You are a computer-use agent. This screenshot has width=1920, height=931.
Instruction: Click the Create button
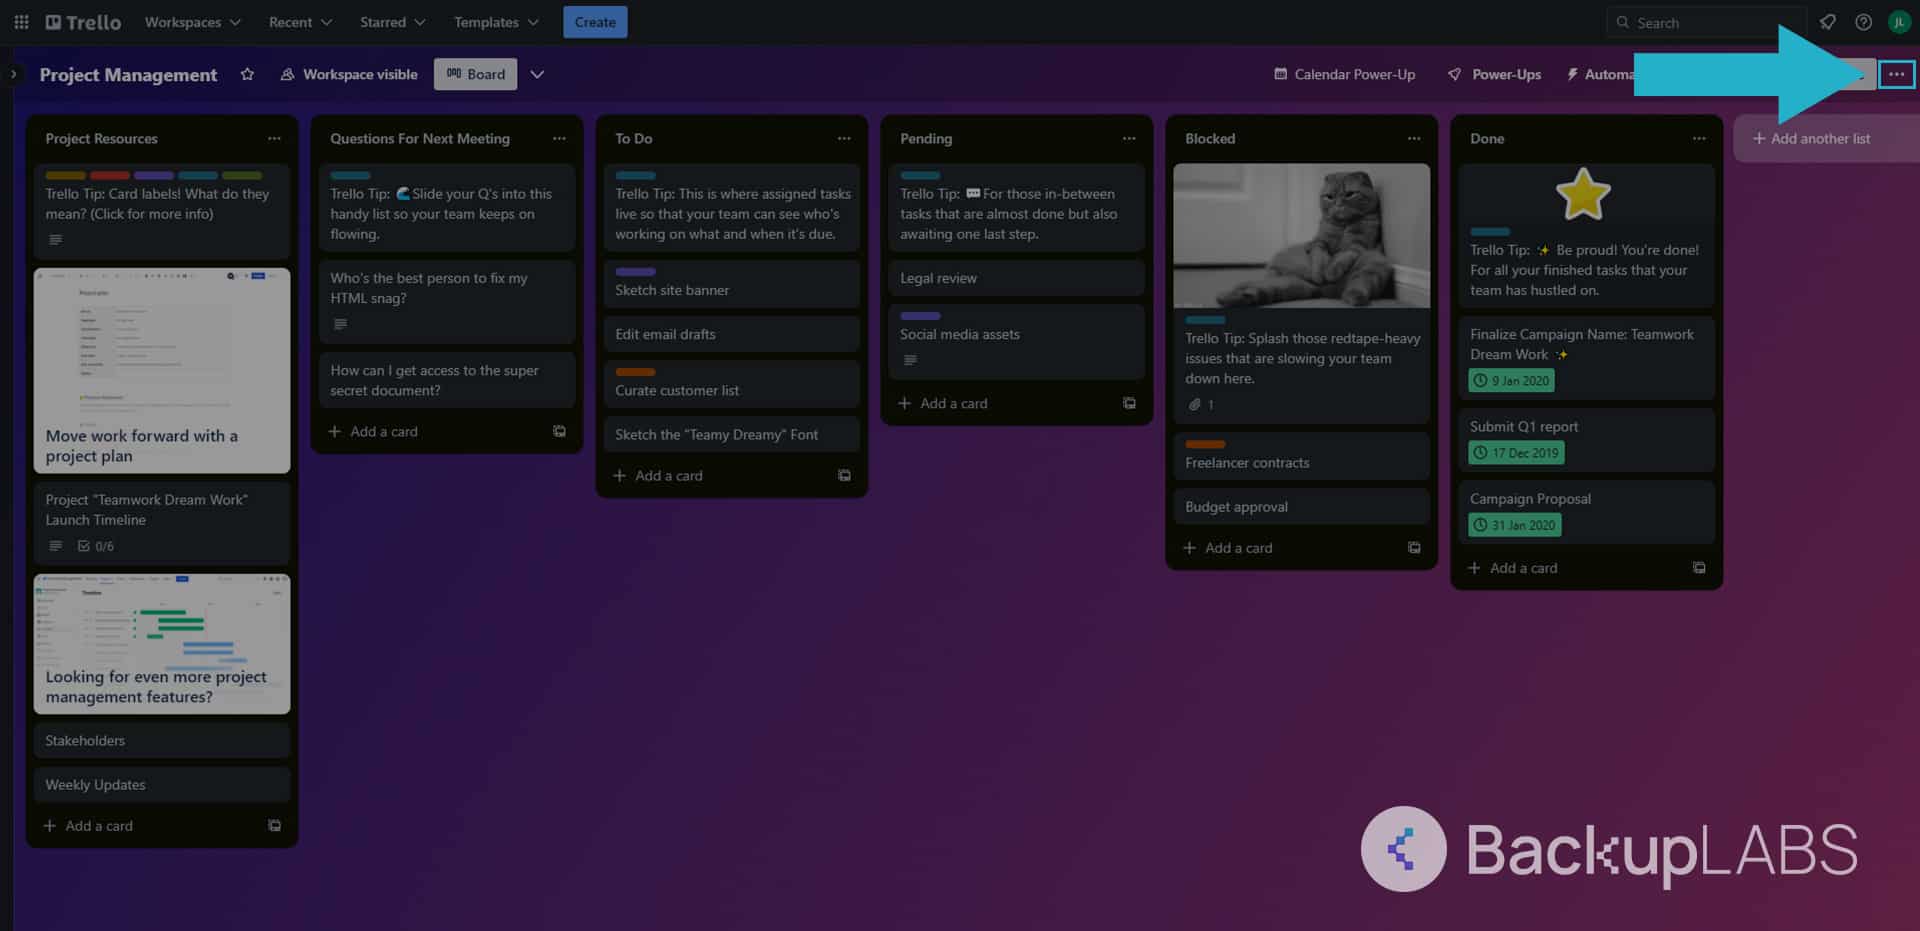[595, 22]
